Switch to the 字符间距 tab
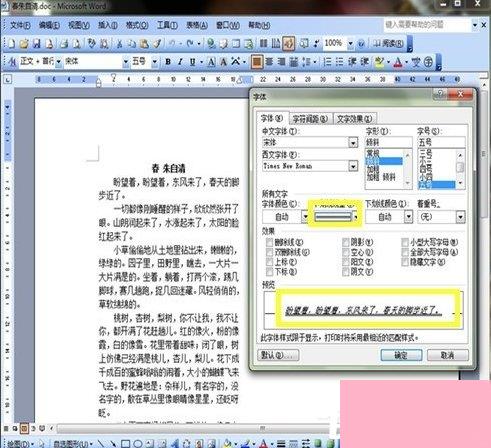The width and height of the screenshot is (491, 448). click(x=310, y=119)
